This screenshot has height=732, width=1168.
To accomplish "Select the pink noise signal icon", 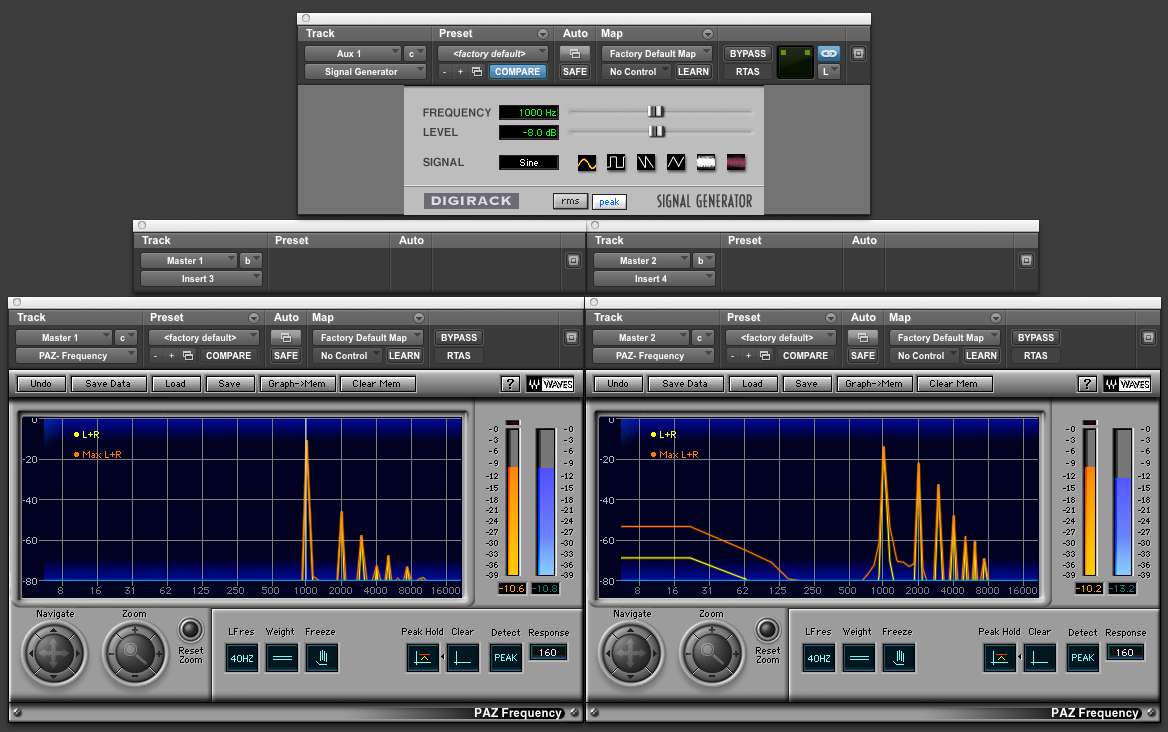I will [736, 162].
